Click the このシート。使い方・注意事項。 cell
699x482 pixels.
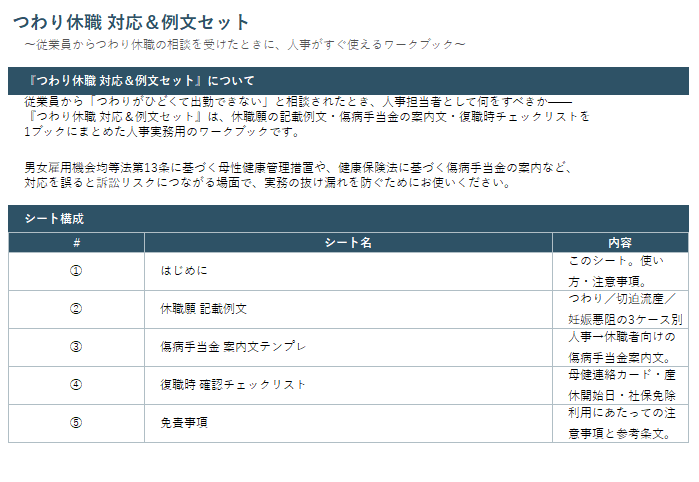coord(620,271)
